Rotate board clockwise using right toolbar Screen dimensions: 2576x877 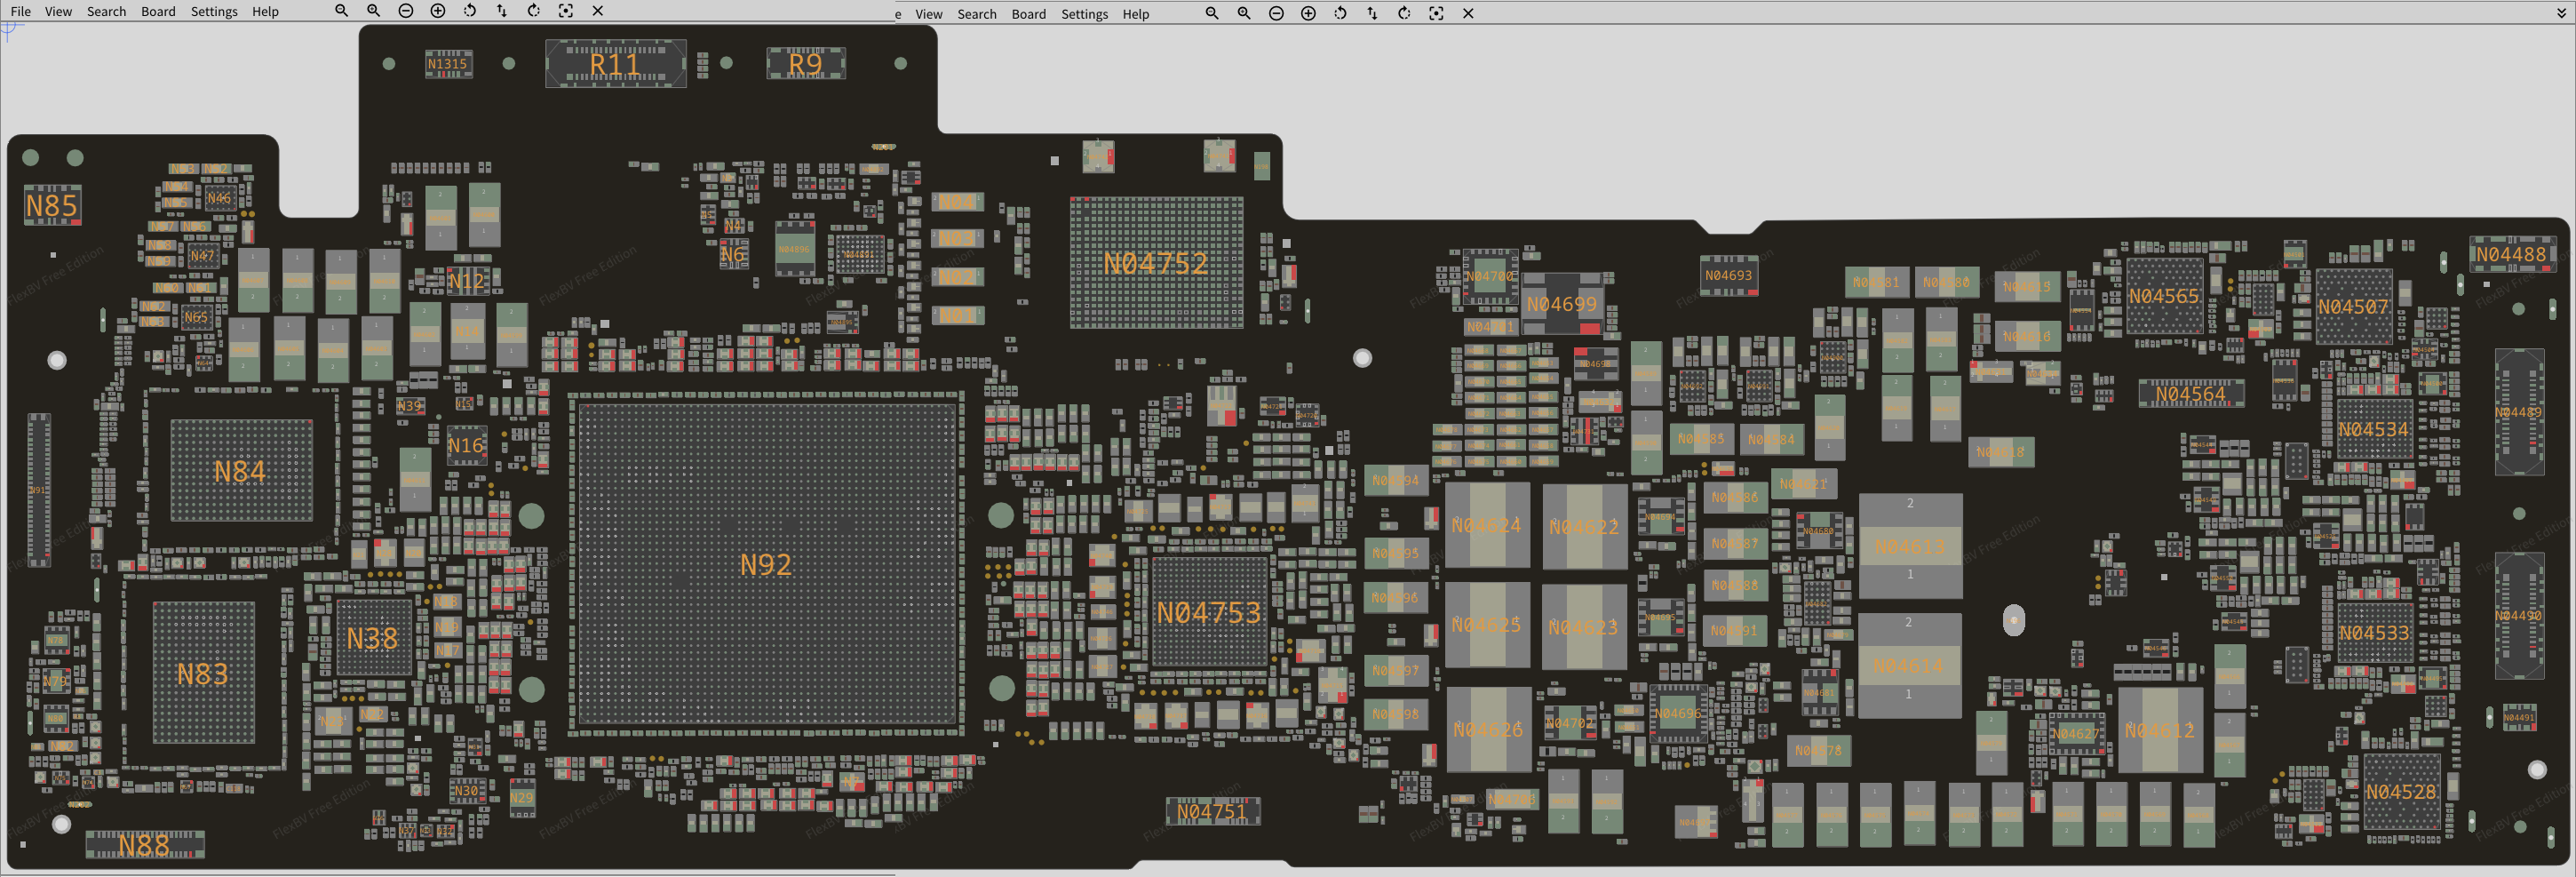1404,14
